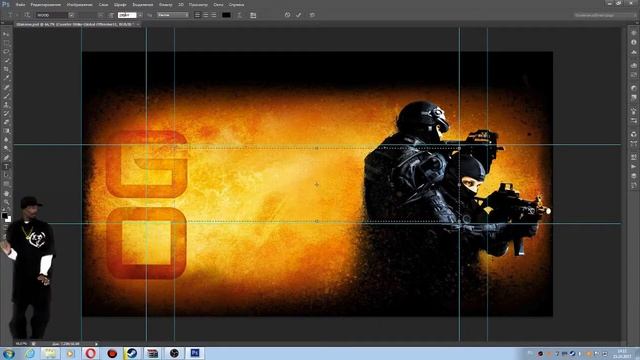Open the Файл menu
Screen dimensions: 640x360
pyautogui.click(x=20, y=4)
